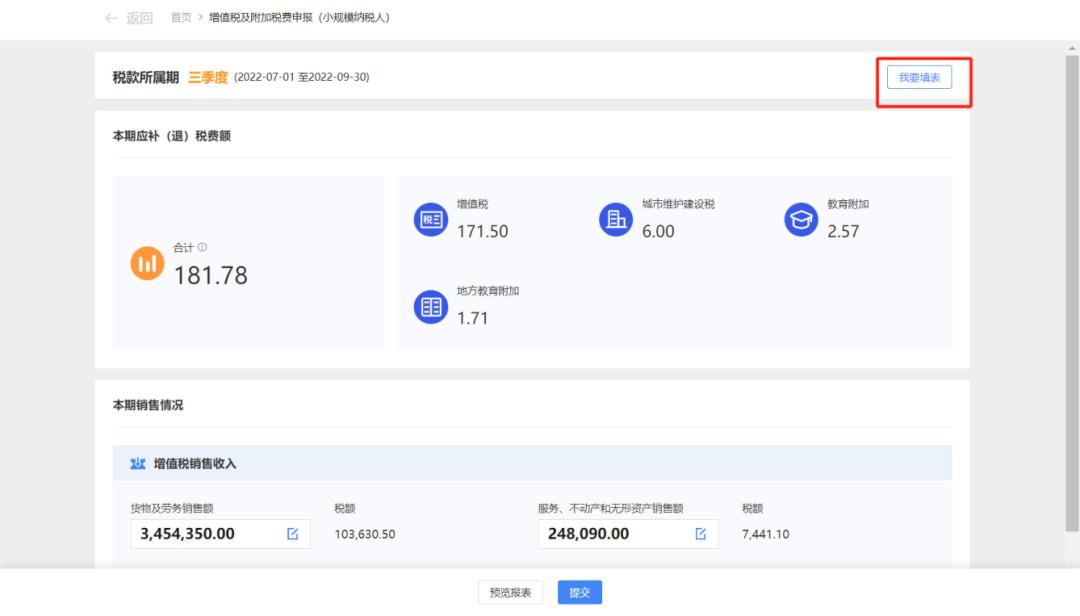
Task: Select the 增值税 tax icon
Action: (x=430, y=220)
